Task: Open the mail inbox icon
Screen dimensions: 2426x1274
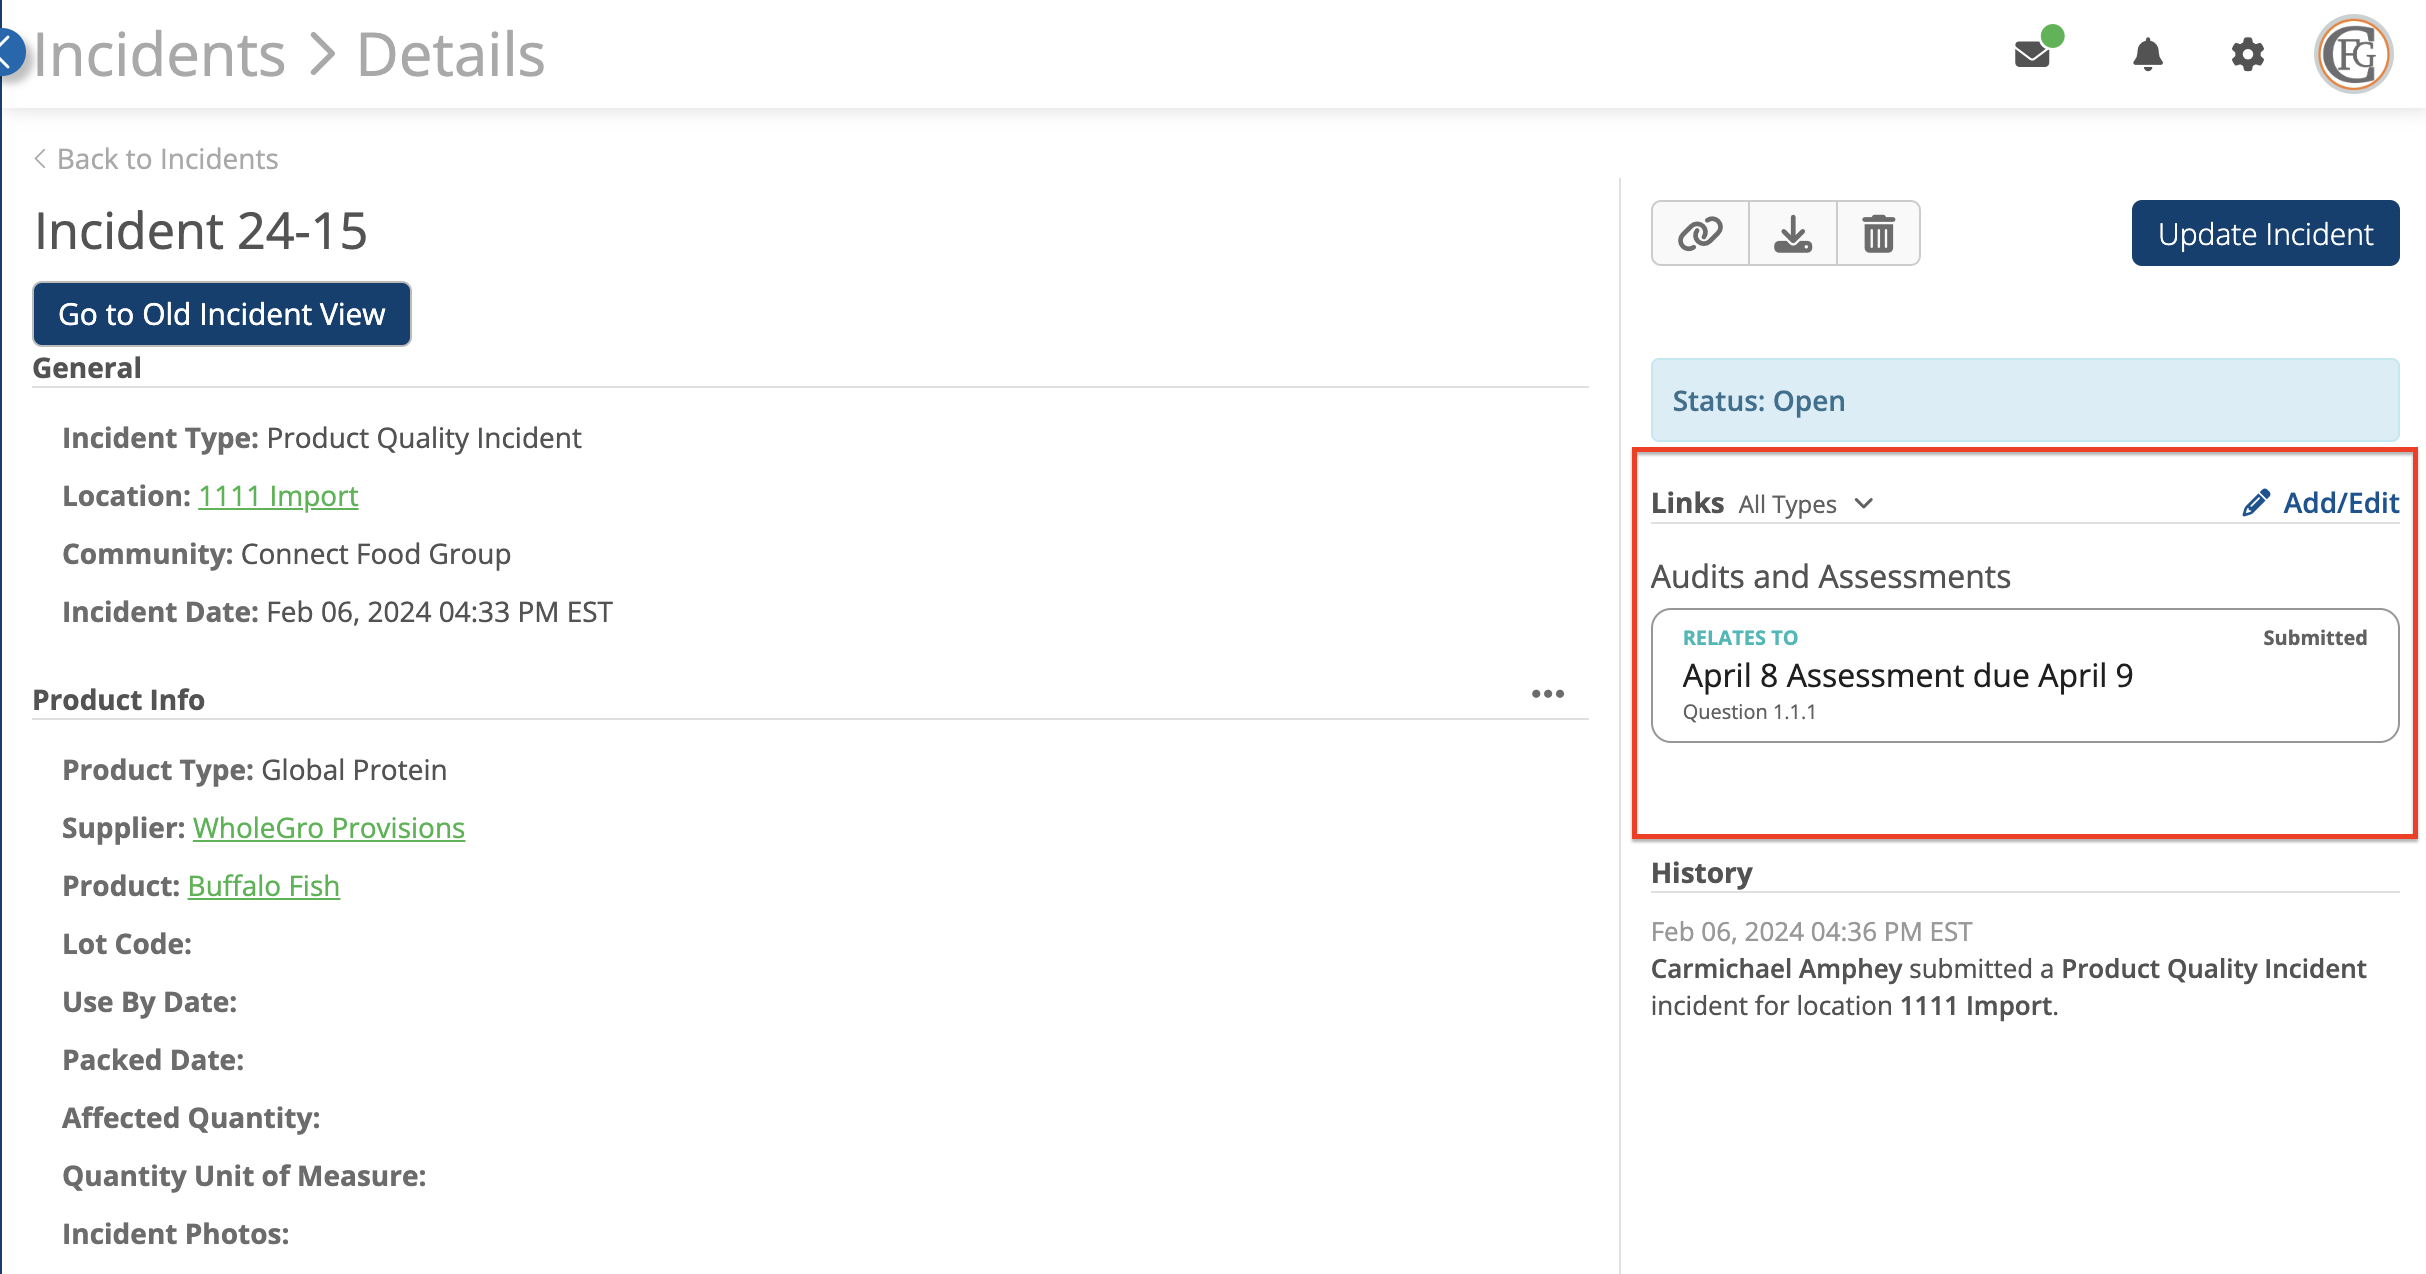Action: pyautogui.click(x=2034, y=52)
